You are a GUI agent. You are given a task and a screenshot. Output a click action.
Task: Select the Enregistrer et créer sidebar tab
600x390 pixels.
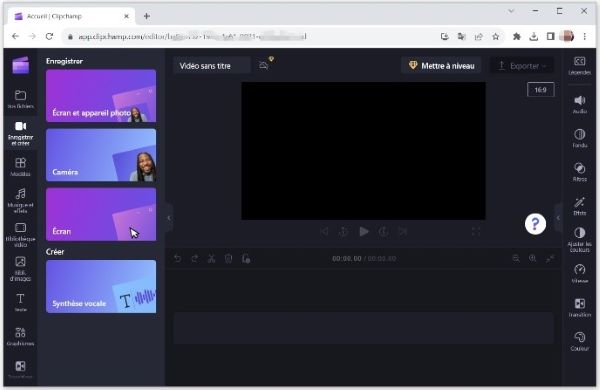20,133
